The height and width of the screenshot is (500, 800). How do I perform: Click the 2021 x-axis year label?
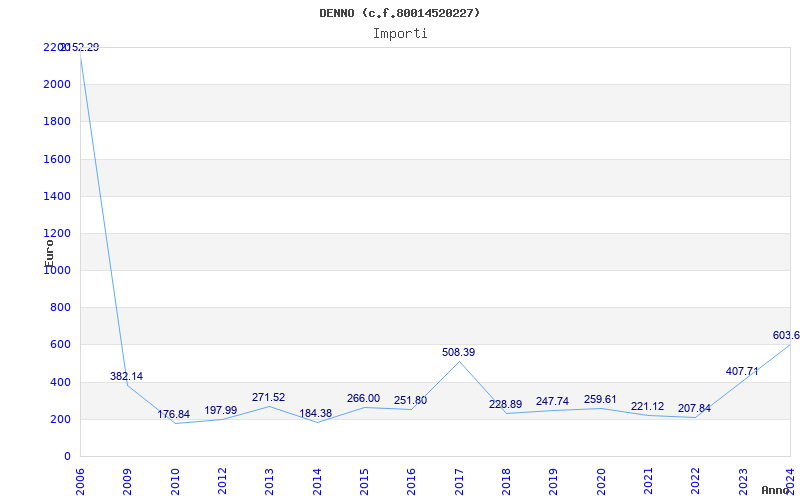pos(648,481)
